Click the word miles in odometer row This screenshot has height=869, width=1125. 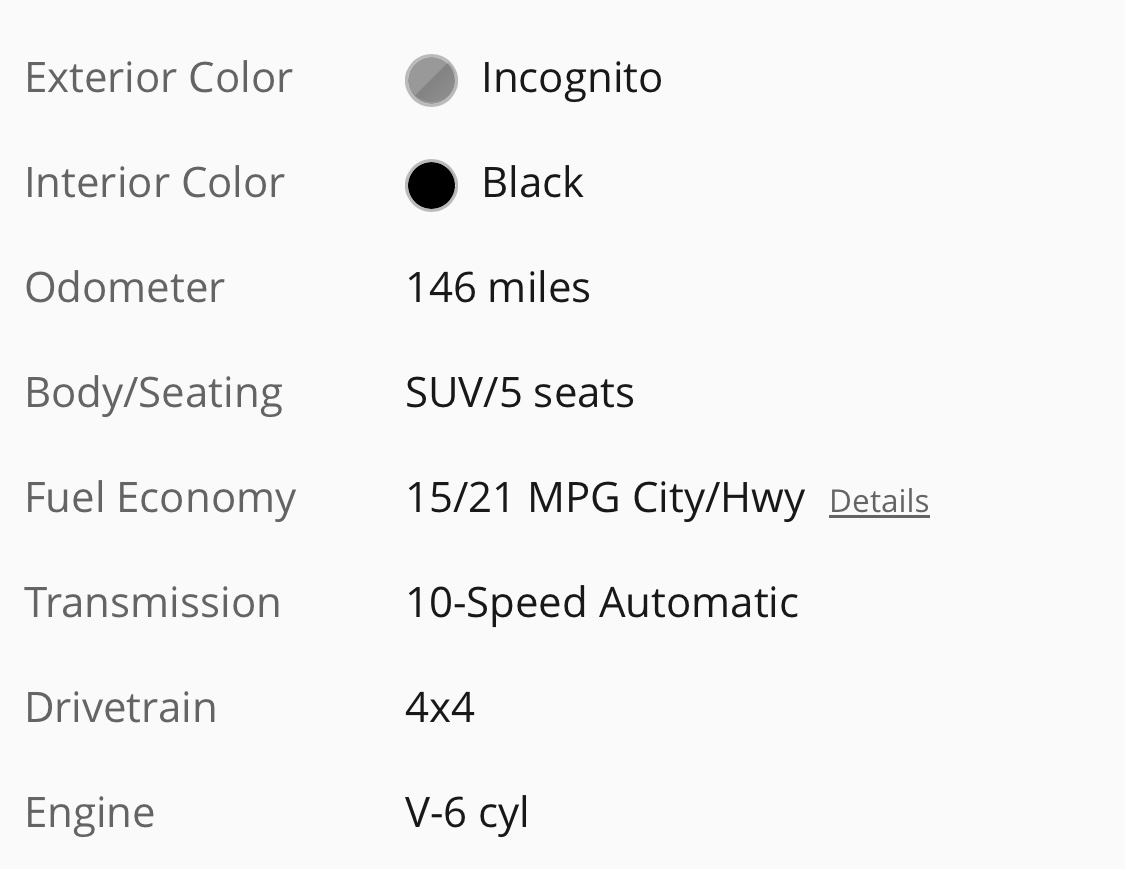(x=539, y=288)
